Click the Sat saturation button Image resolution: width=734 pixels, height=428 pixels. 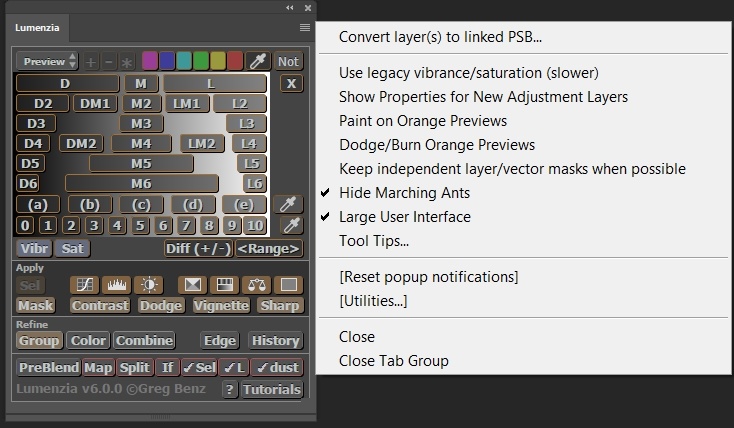(x=73, y=248)
